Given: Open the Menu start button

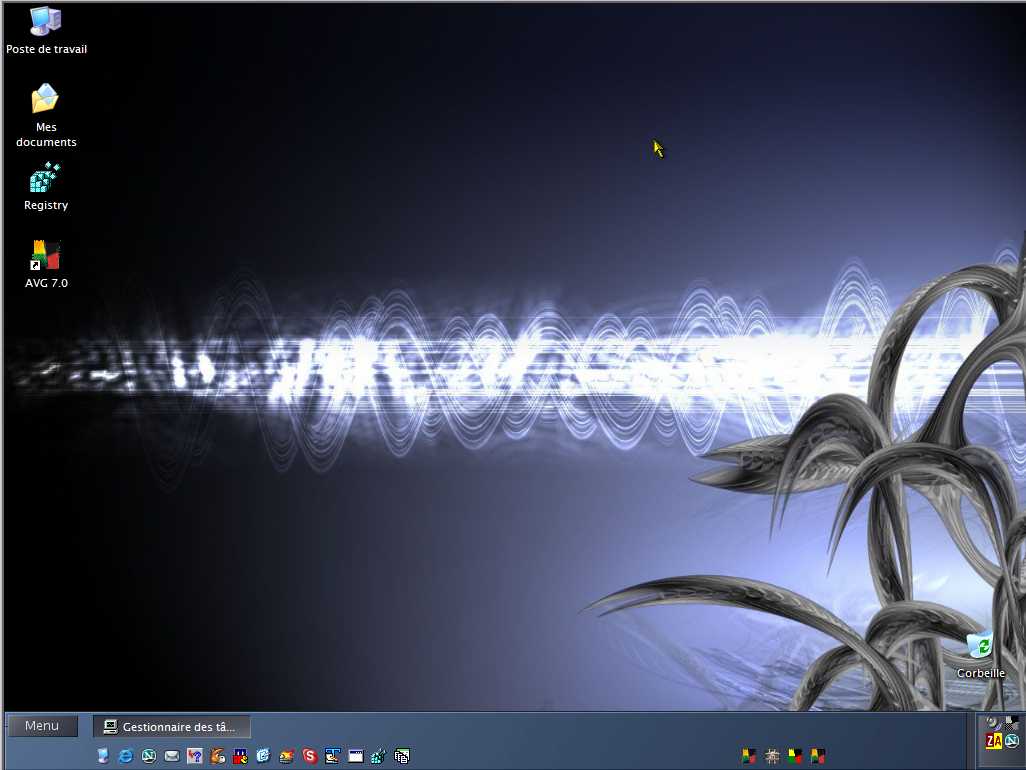Looking at the screenshot, I should coord(42,726).
